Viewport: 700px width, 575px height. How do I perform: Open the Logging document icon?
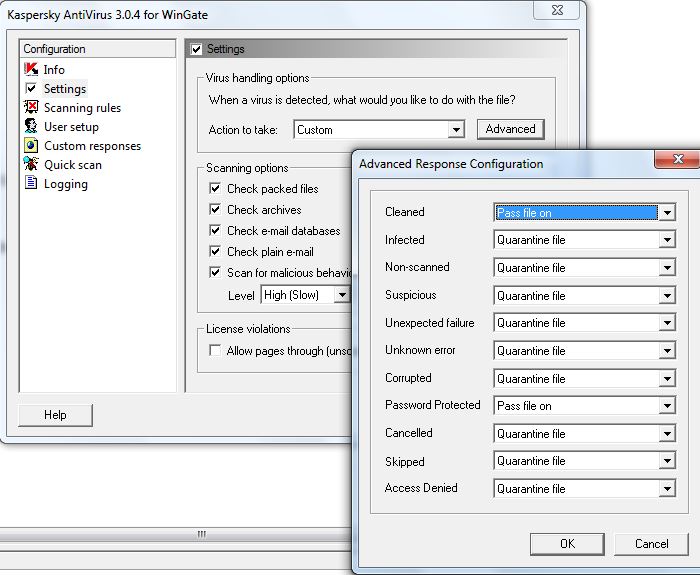pos(31,183)
